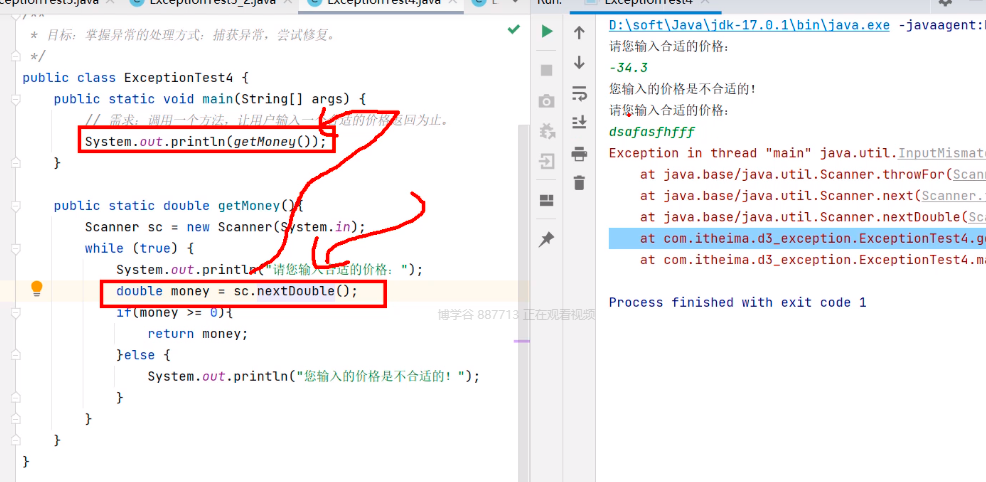The width and height of the screenshot is (986, 482).
Task: Click the yellow light bulb intention icon
Action: (36, 288)
